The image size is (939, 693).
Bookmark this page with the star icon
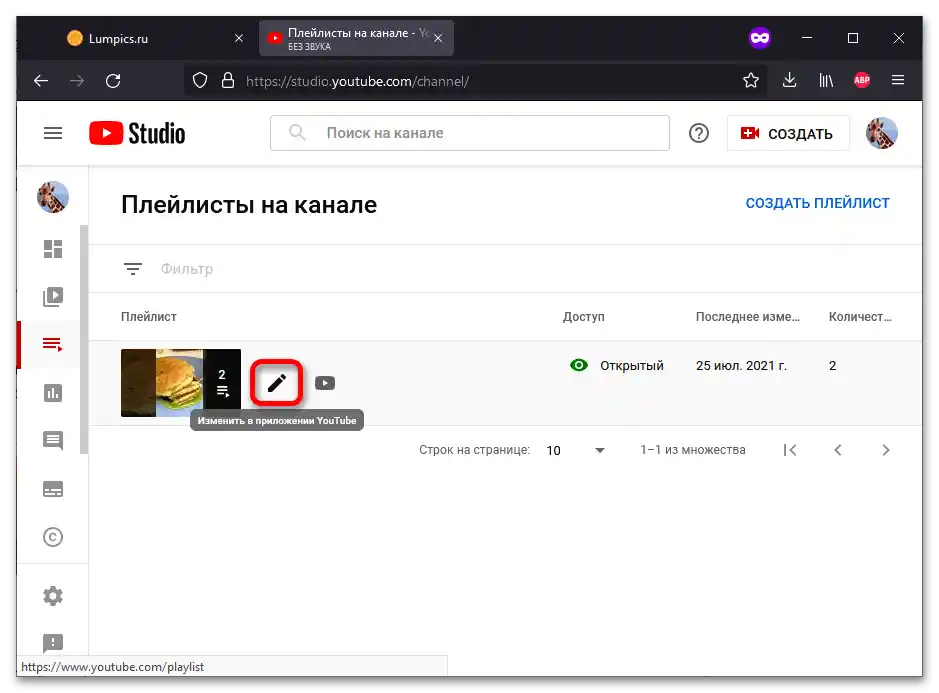click(x=750, y=80)
